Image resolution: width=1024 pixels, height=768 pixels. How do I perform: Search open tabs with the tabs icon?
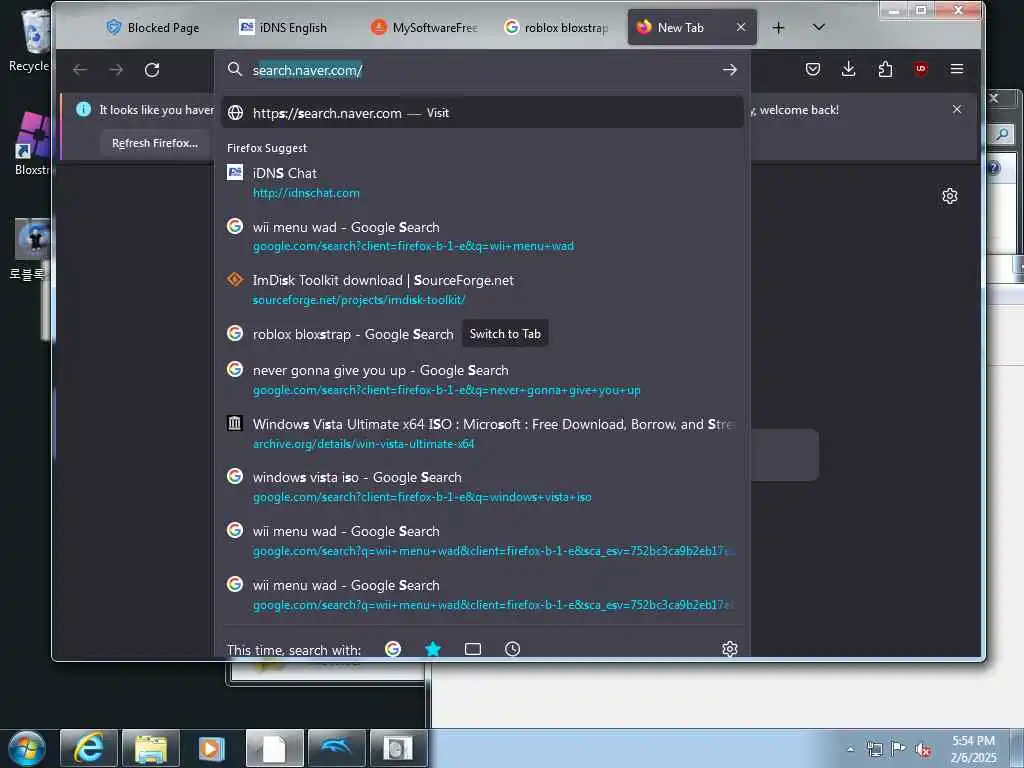473,648
